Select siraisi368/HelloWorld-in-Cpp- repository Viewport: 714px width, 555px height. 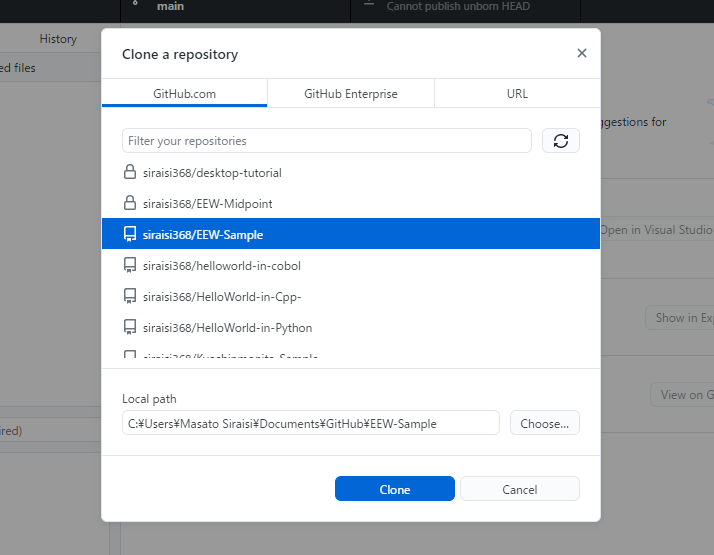pyautogui.click(x=351, y=296)
